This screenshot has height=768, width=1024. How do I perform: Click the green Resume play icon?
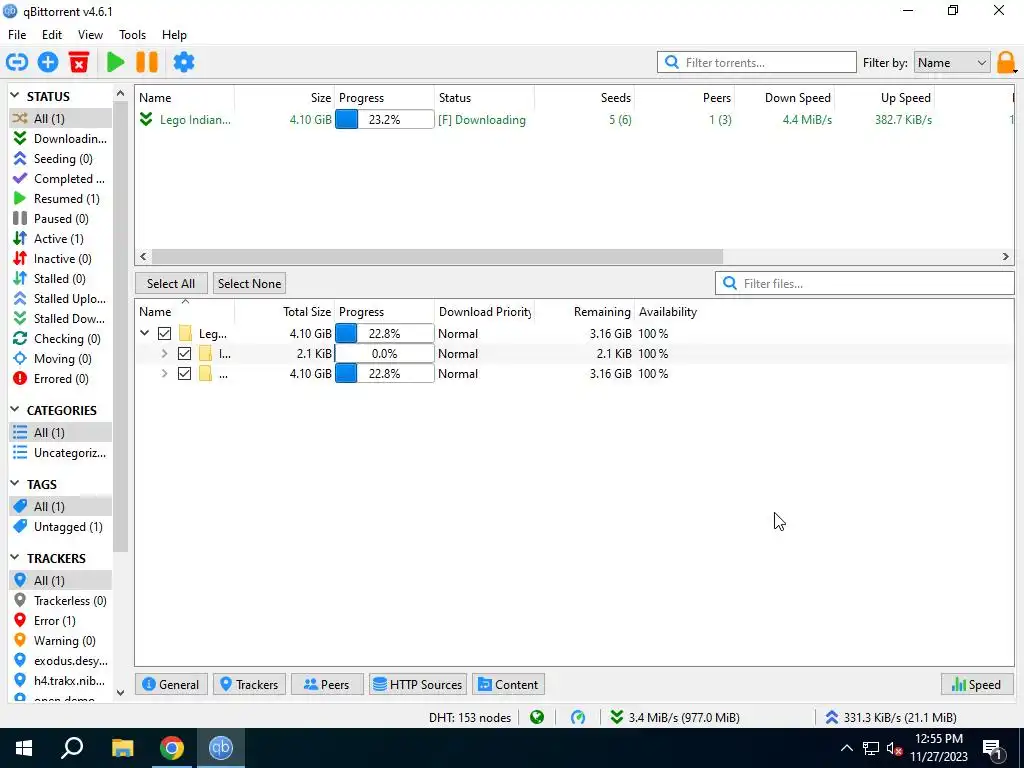click(x=116, y=62)
